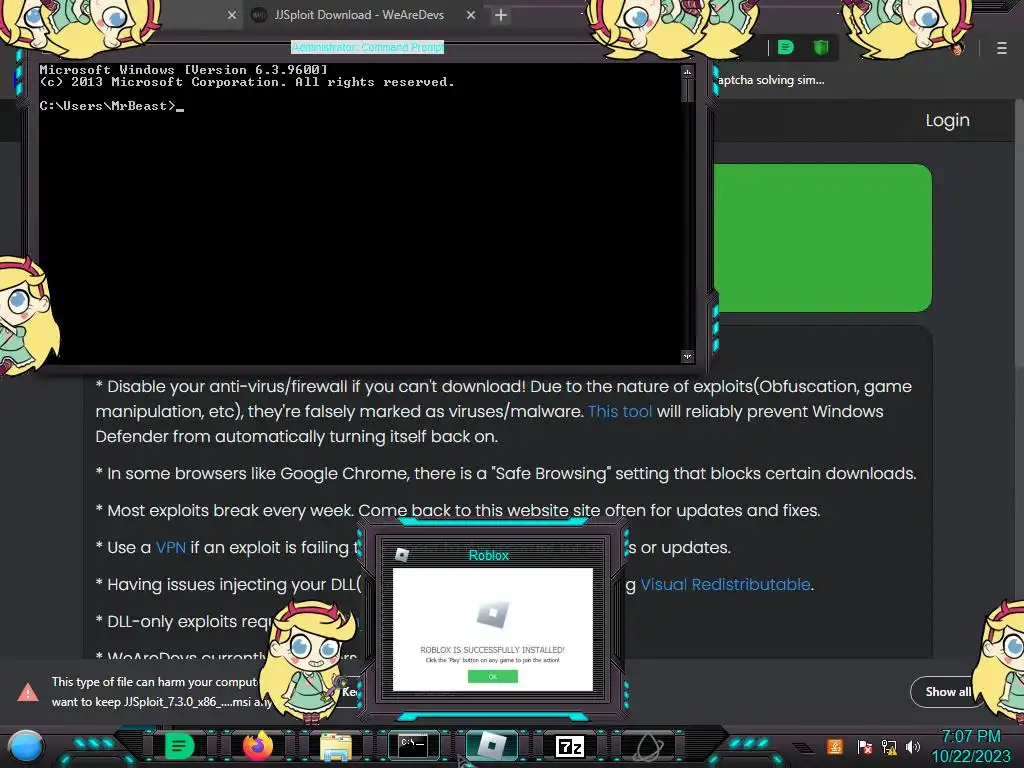Open the VPN link
This screenshot has height=768, width=1024.
point(170,547)
